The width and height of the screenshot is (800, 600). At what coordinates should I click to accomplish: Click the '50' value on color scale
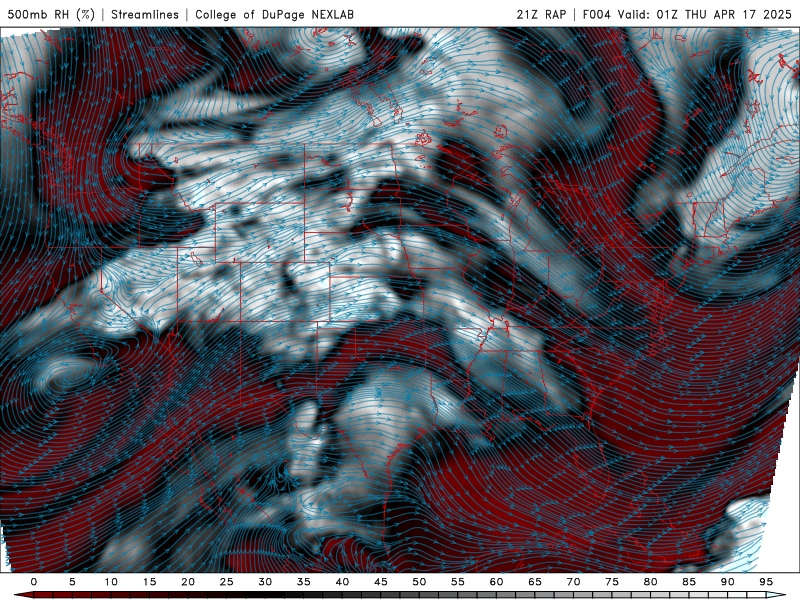(419, 582)
